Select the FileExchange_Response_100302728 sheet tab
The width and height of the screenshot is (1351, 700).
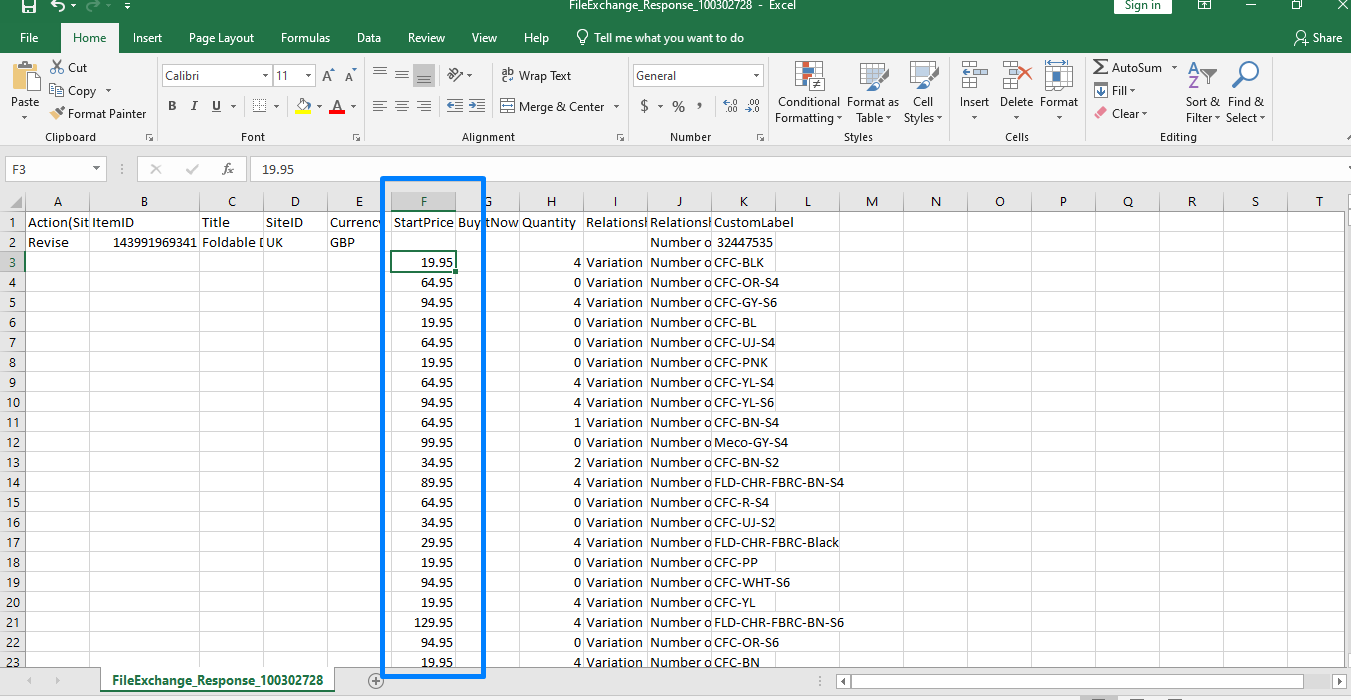click(x=216, y=679)
